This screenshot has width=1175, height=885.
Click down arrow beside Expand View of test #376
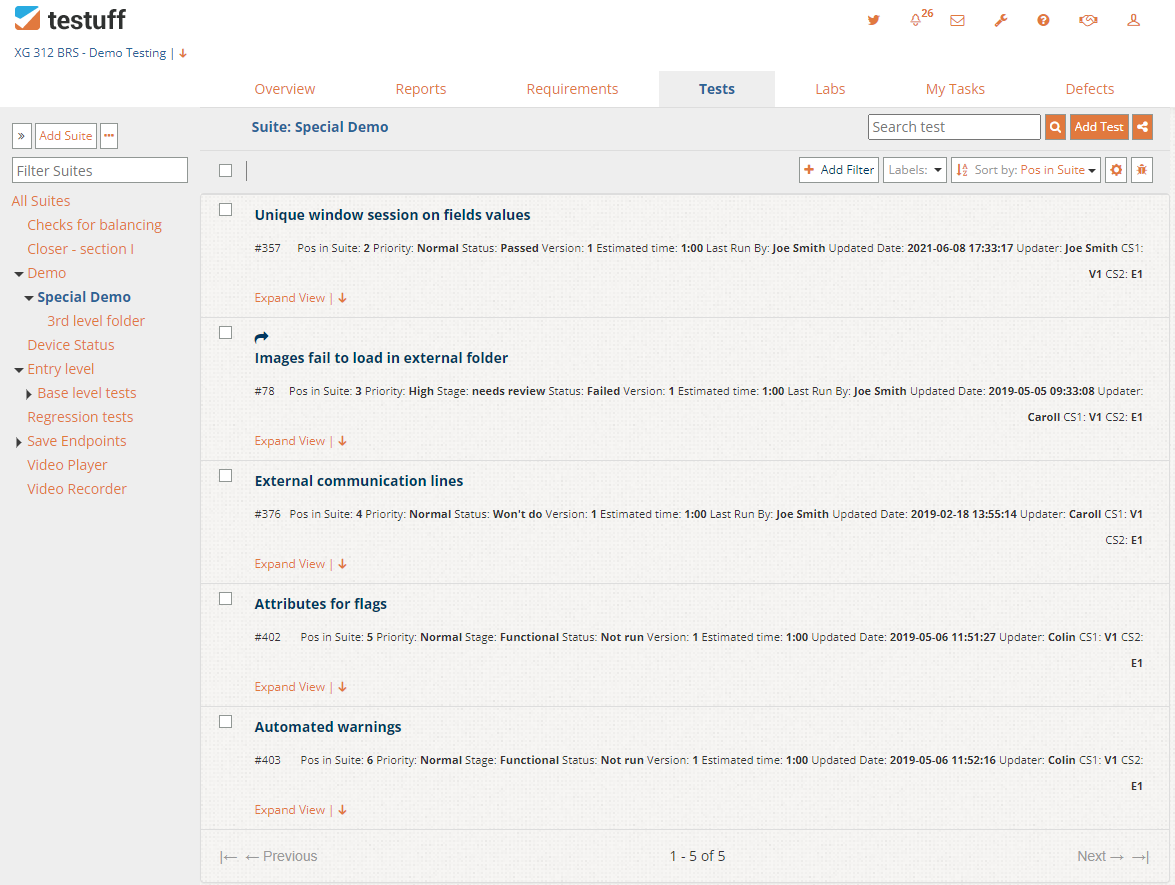pos(342,564)
